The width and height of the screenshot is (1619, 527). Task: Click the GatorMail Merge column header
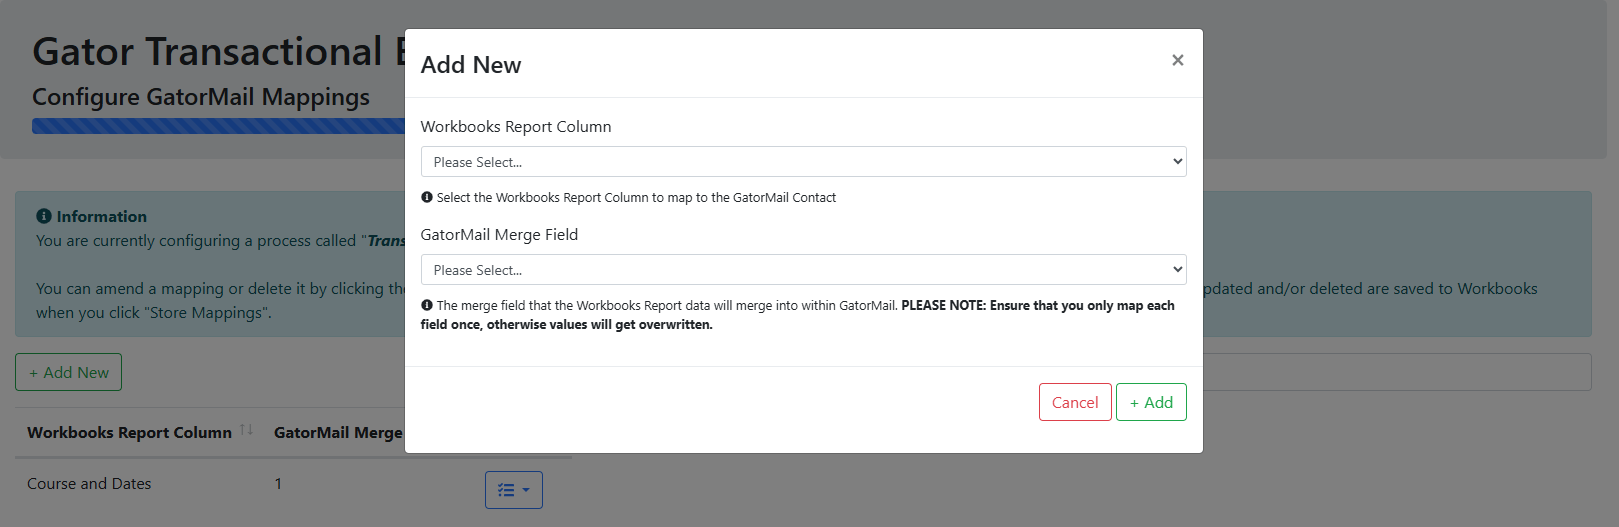pyautogui.click(x=338, y=432)
